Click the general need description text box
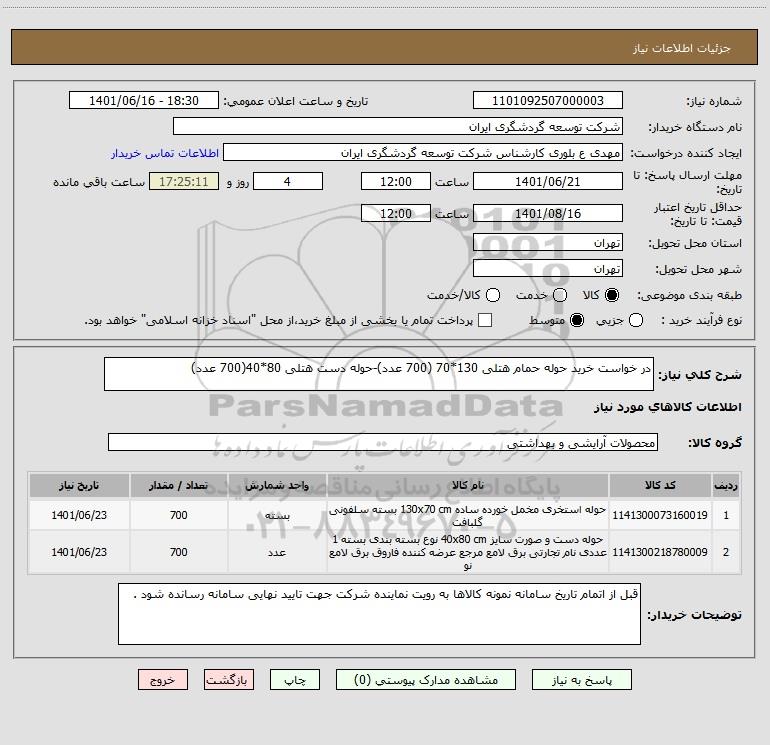This screenshot has height=745, width=770. point(379,374)
